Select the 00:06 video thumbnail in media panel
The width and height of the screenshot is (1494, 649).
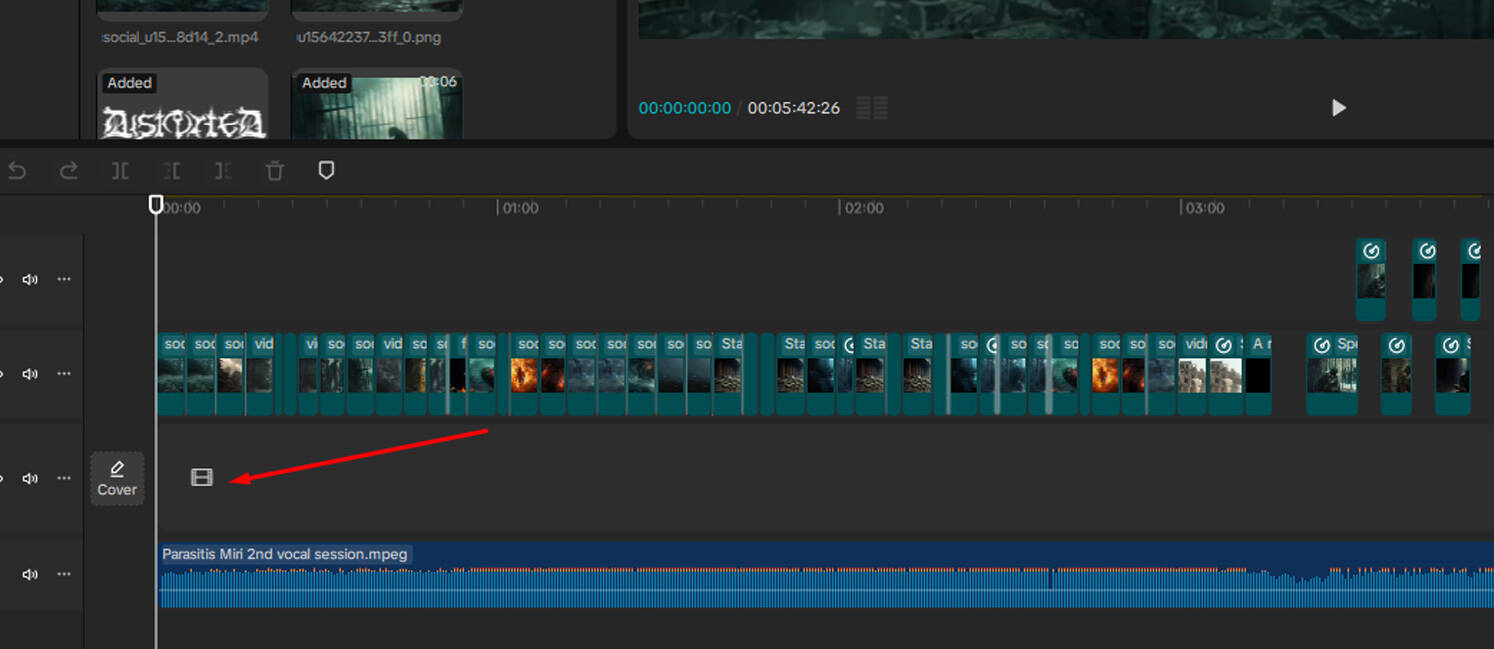pos(377,104)
